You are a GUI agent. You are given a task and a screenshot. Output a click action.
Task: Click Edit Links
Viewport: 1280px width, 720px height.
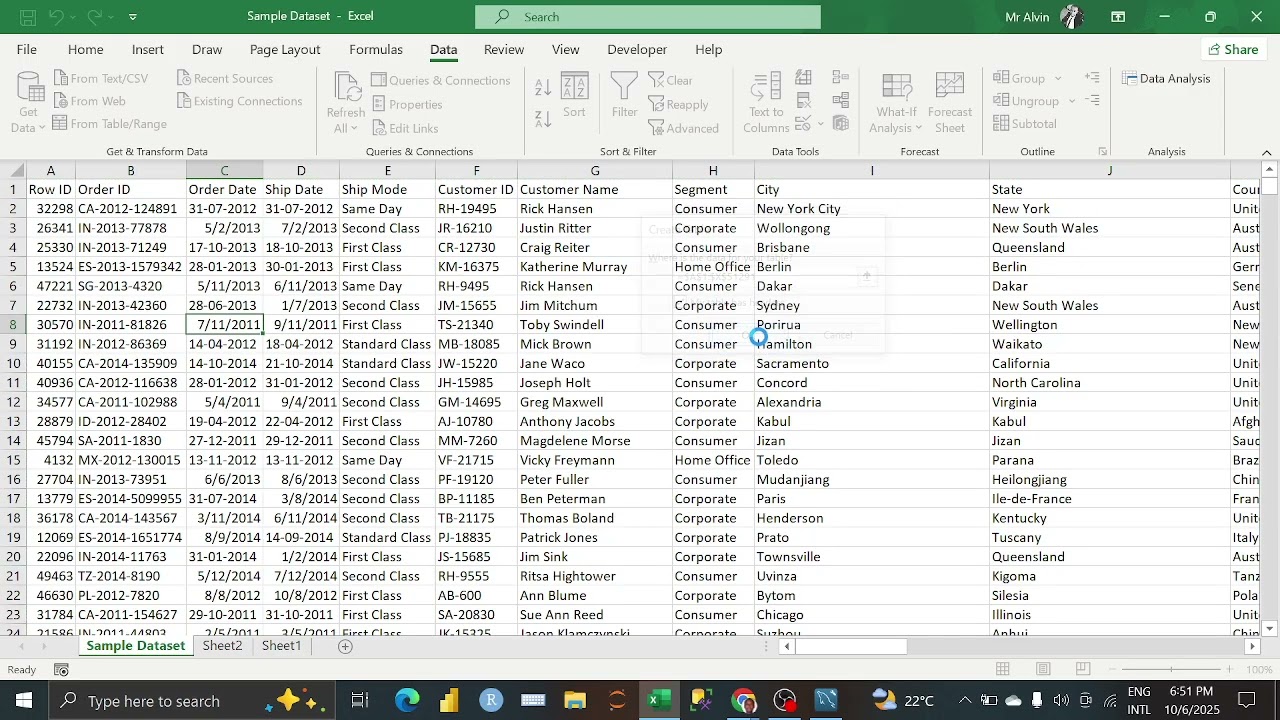[404, 128]
